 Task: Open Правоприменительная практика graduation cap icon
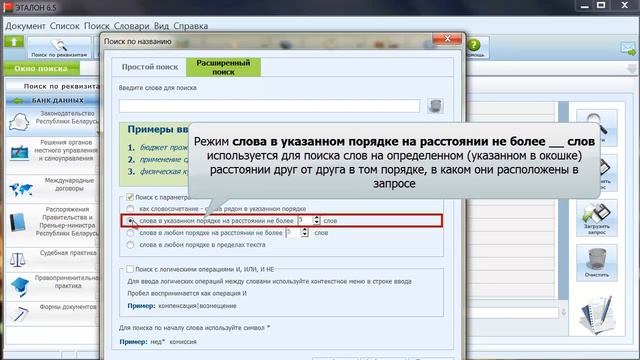(20, 286)
